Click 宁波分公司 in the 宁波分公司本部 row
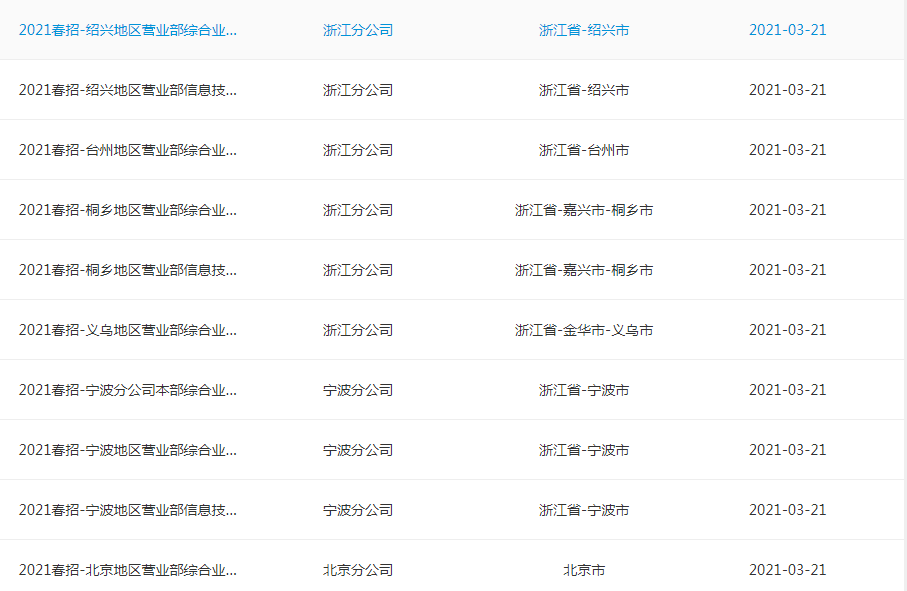 (358, 390)
